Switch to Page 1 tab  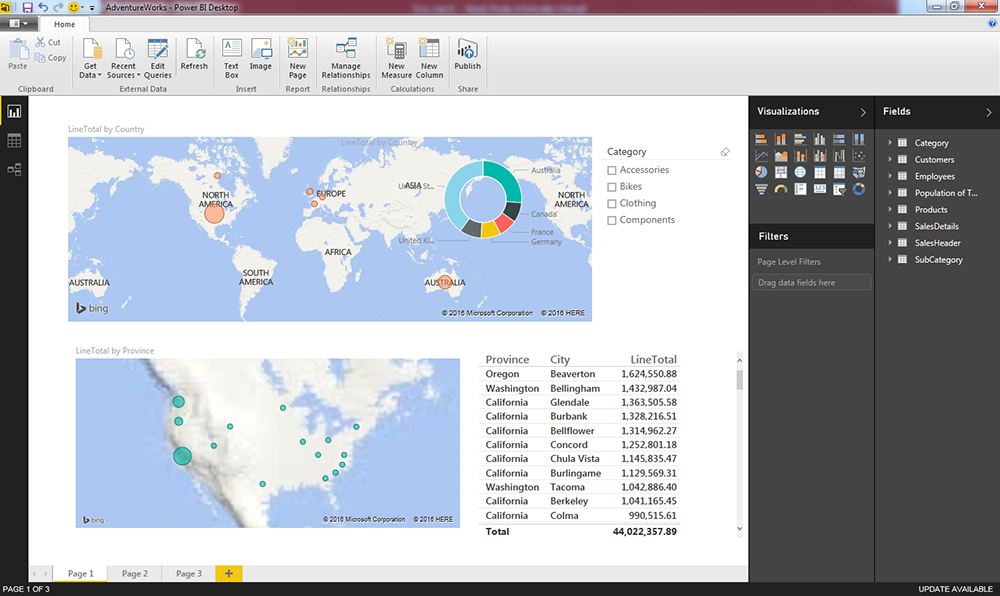81,574
